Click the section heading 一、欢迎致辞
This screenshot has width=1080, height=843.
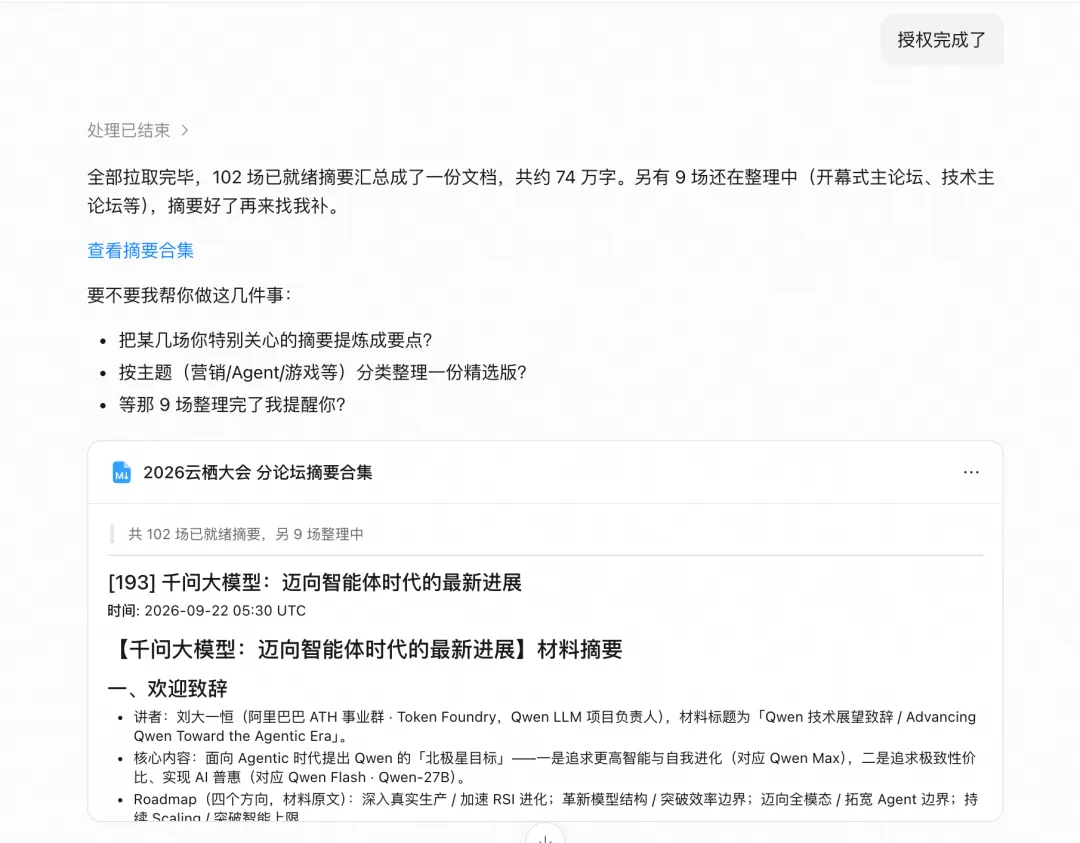coord(168,688)
